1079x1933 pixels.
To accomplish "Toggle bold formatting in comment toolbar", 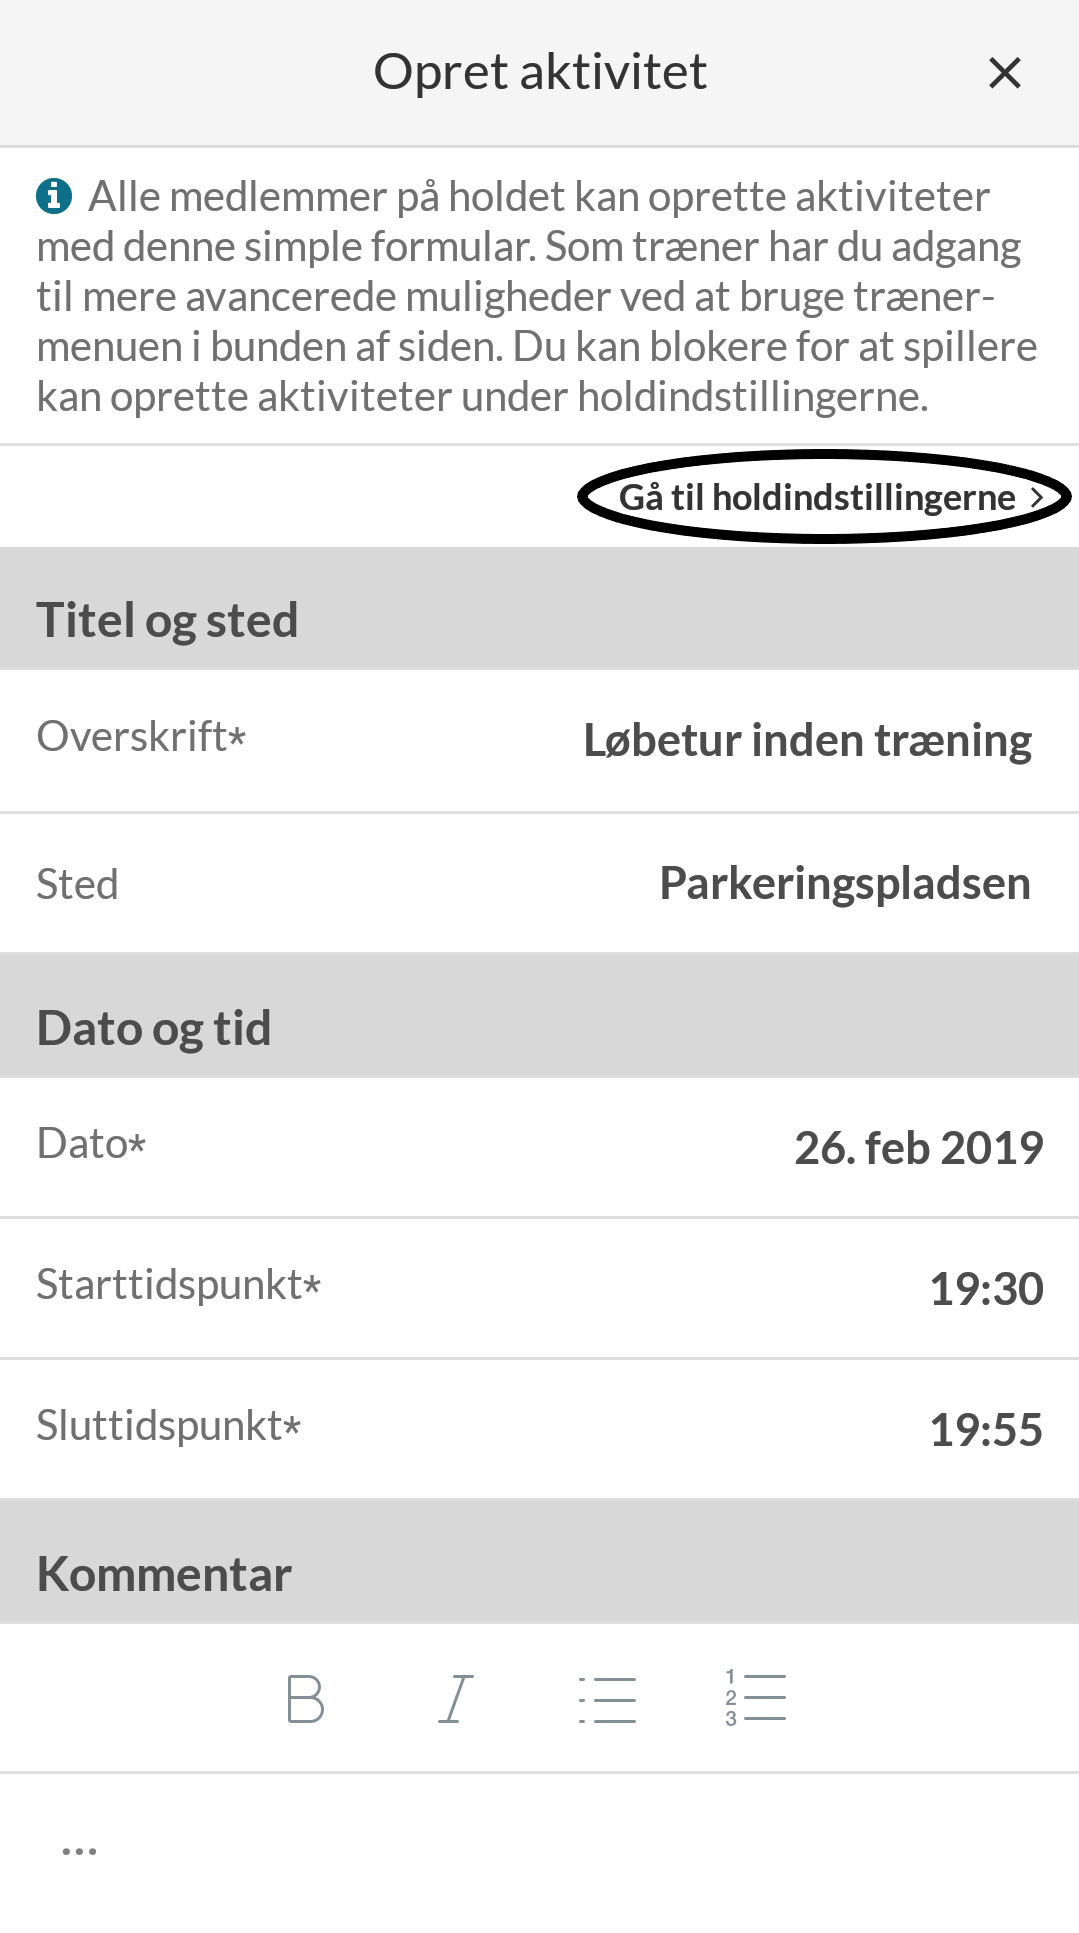I will 305,1699.
